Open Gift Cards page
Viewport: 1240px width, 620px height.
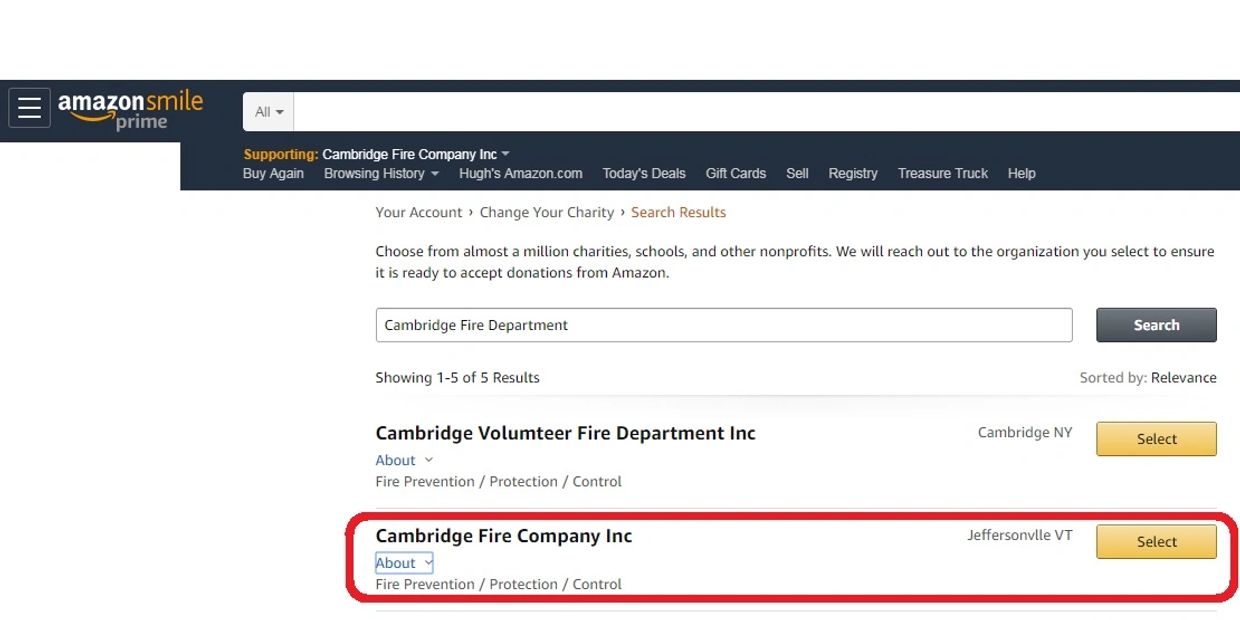pyautogui.click(x=736, y=173)
